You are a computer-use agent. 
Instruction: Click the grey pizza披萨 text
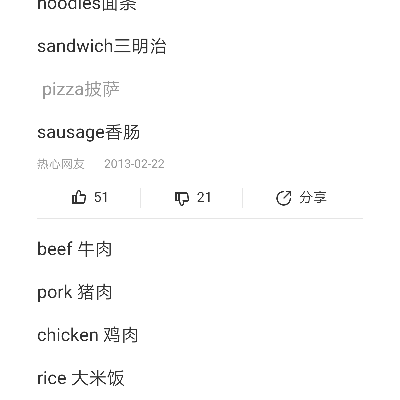tap(81, 89)
